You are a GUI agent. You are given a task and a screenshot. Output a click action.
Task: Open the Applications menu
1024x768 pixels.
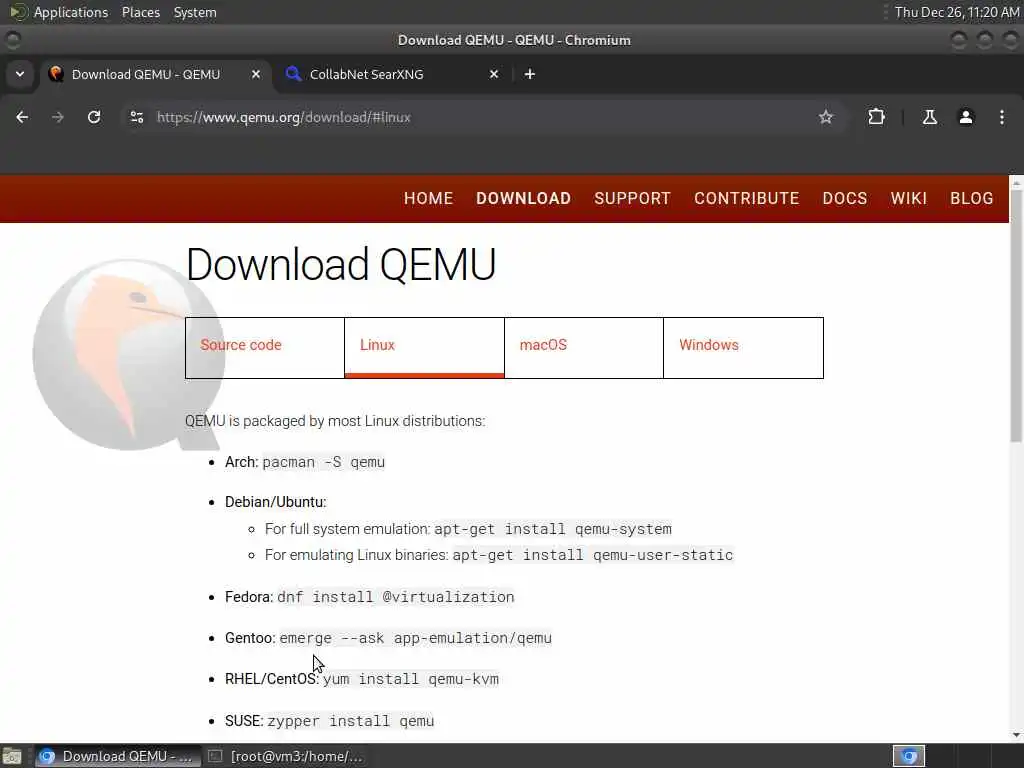click(71, 12)
